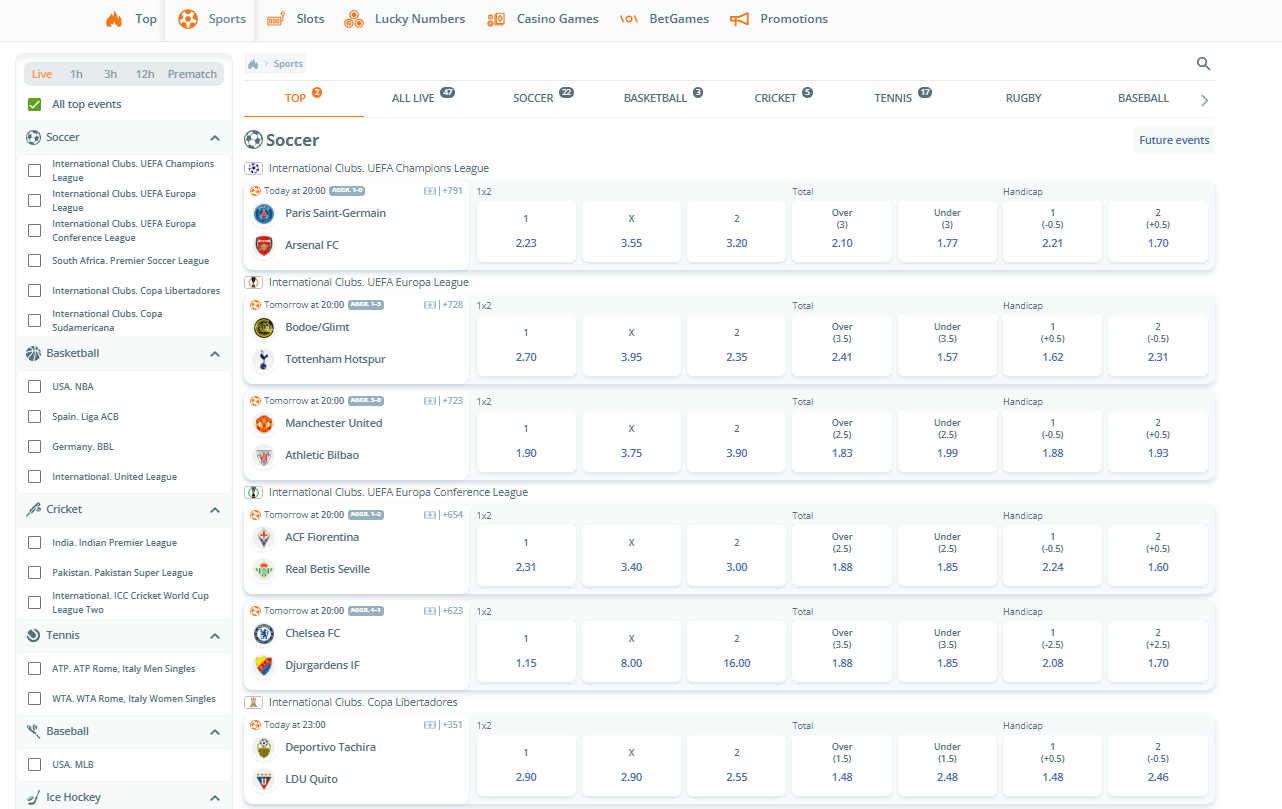Uncheck All top events checkbox
The width and height of the screenshot is (1282, 809).
point(35,104)
